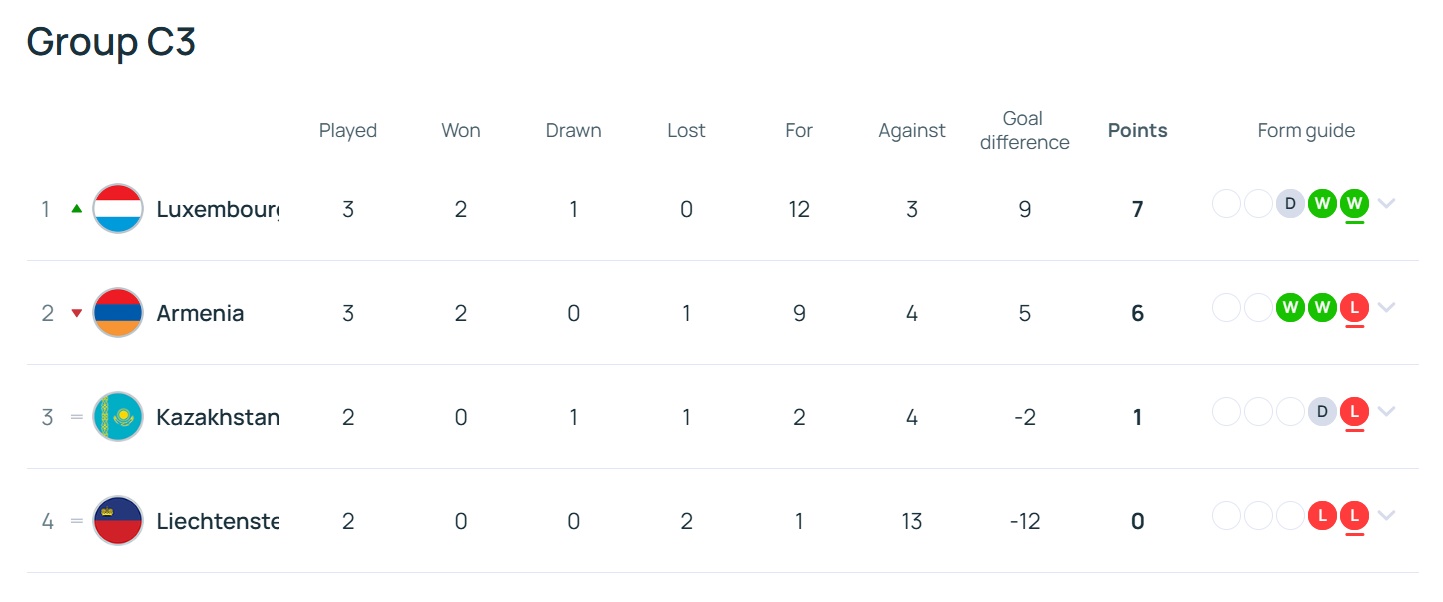Click the Form guide column header
Image resolution: width=1443 pixels, height=602 pixels.
1306,131
